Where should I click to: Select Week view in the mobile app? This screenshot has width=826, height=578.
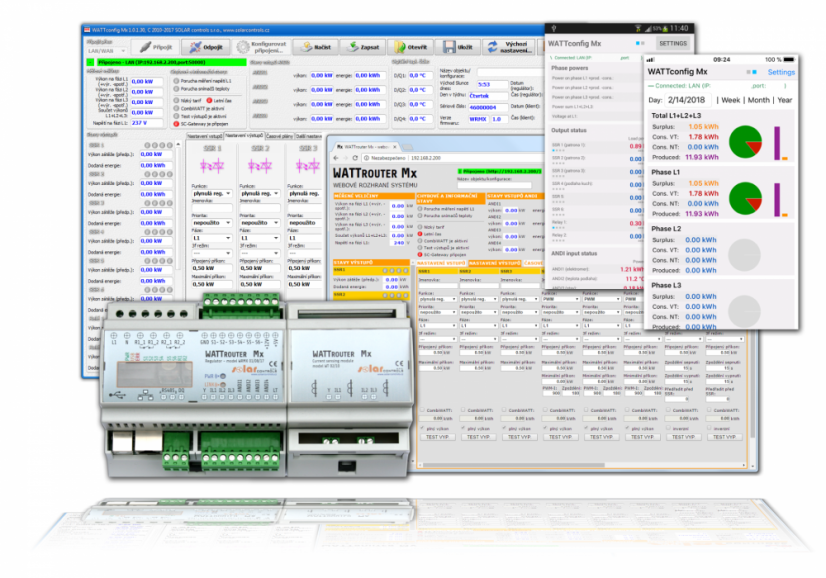[x=730, y=100]
